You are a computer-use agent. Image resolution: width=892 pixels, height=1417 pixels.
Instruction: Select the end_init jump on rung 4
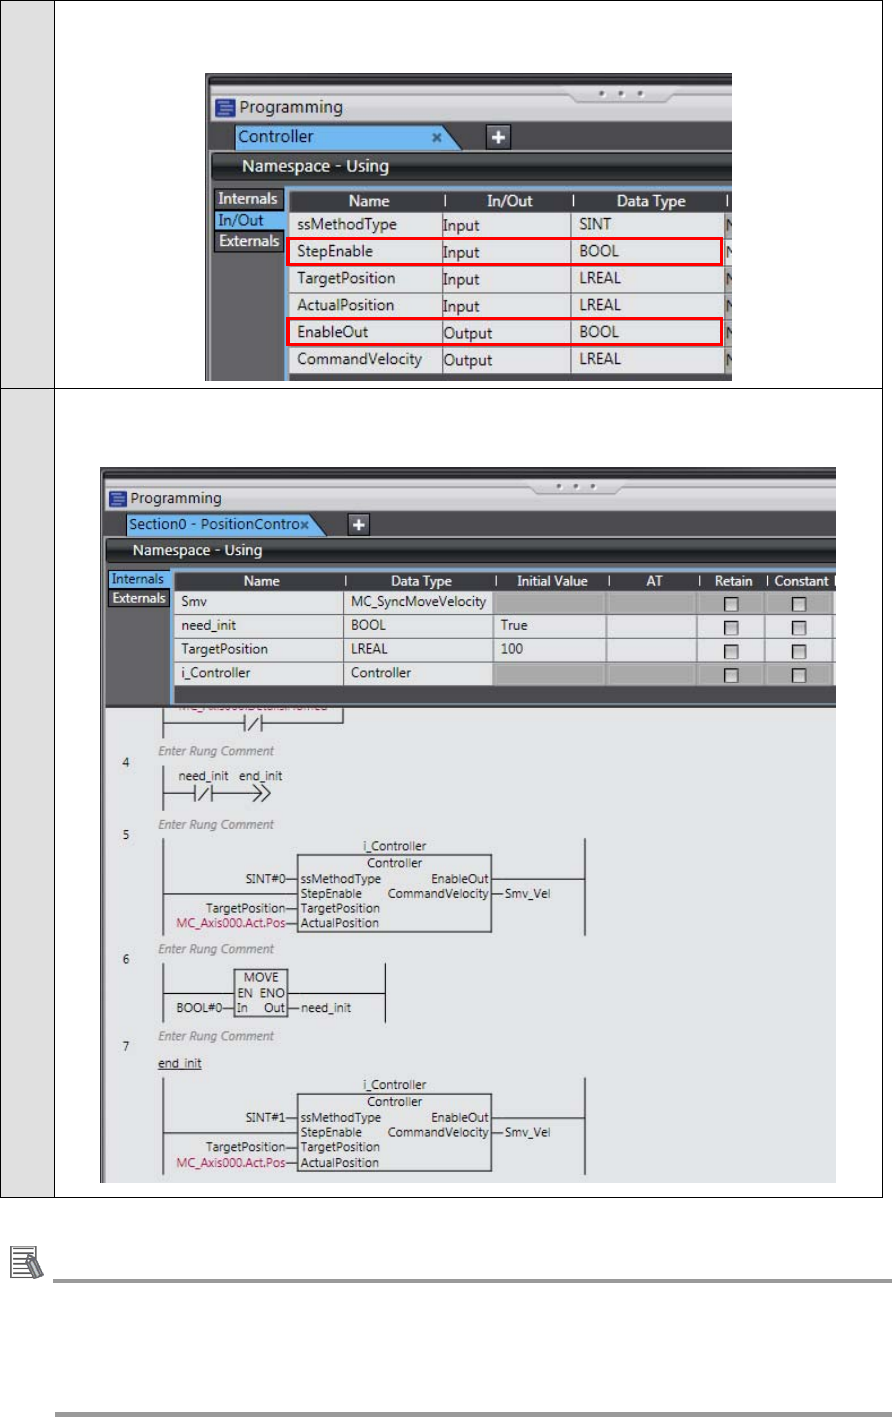pos(261,787)
